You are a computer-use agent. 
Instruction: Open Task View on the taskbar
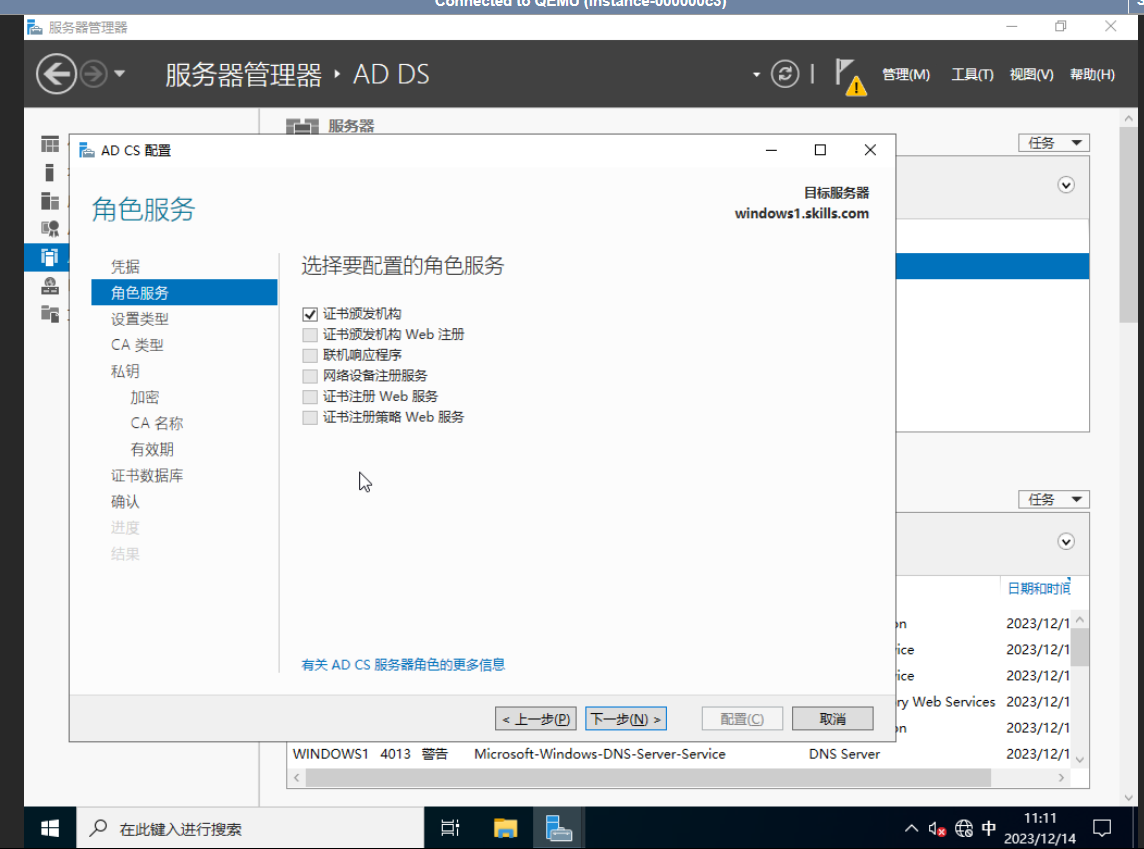[x=451, y=828]
